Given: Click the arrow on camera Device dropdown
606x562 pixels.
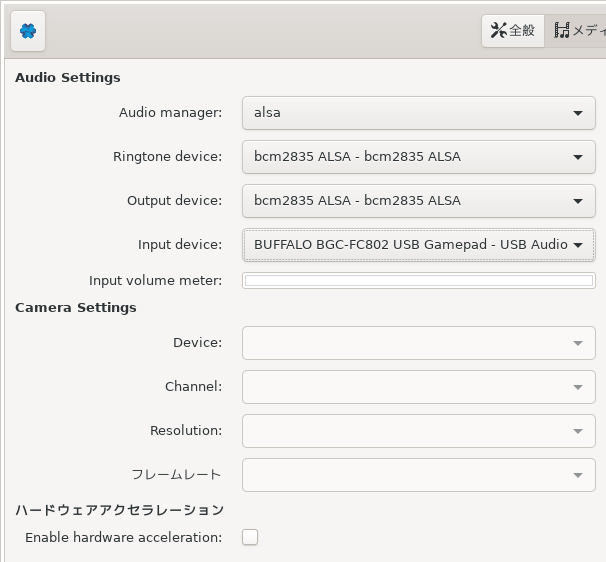Looking at the screenshot, I should pos(578,343).
